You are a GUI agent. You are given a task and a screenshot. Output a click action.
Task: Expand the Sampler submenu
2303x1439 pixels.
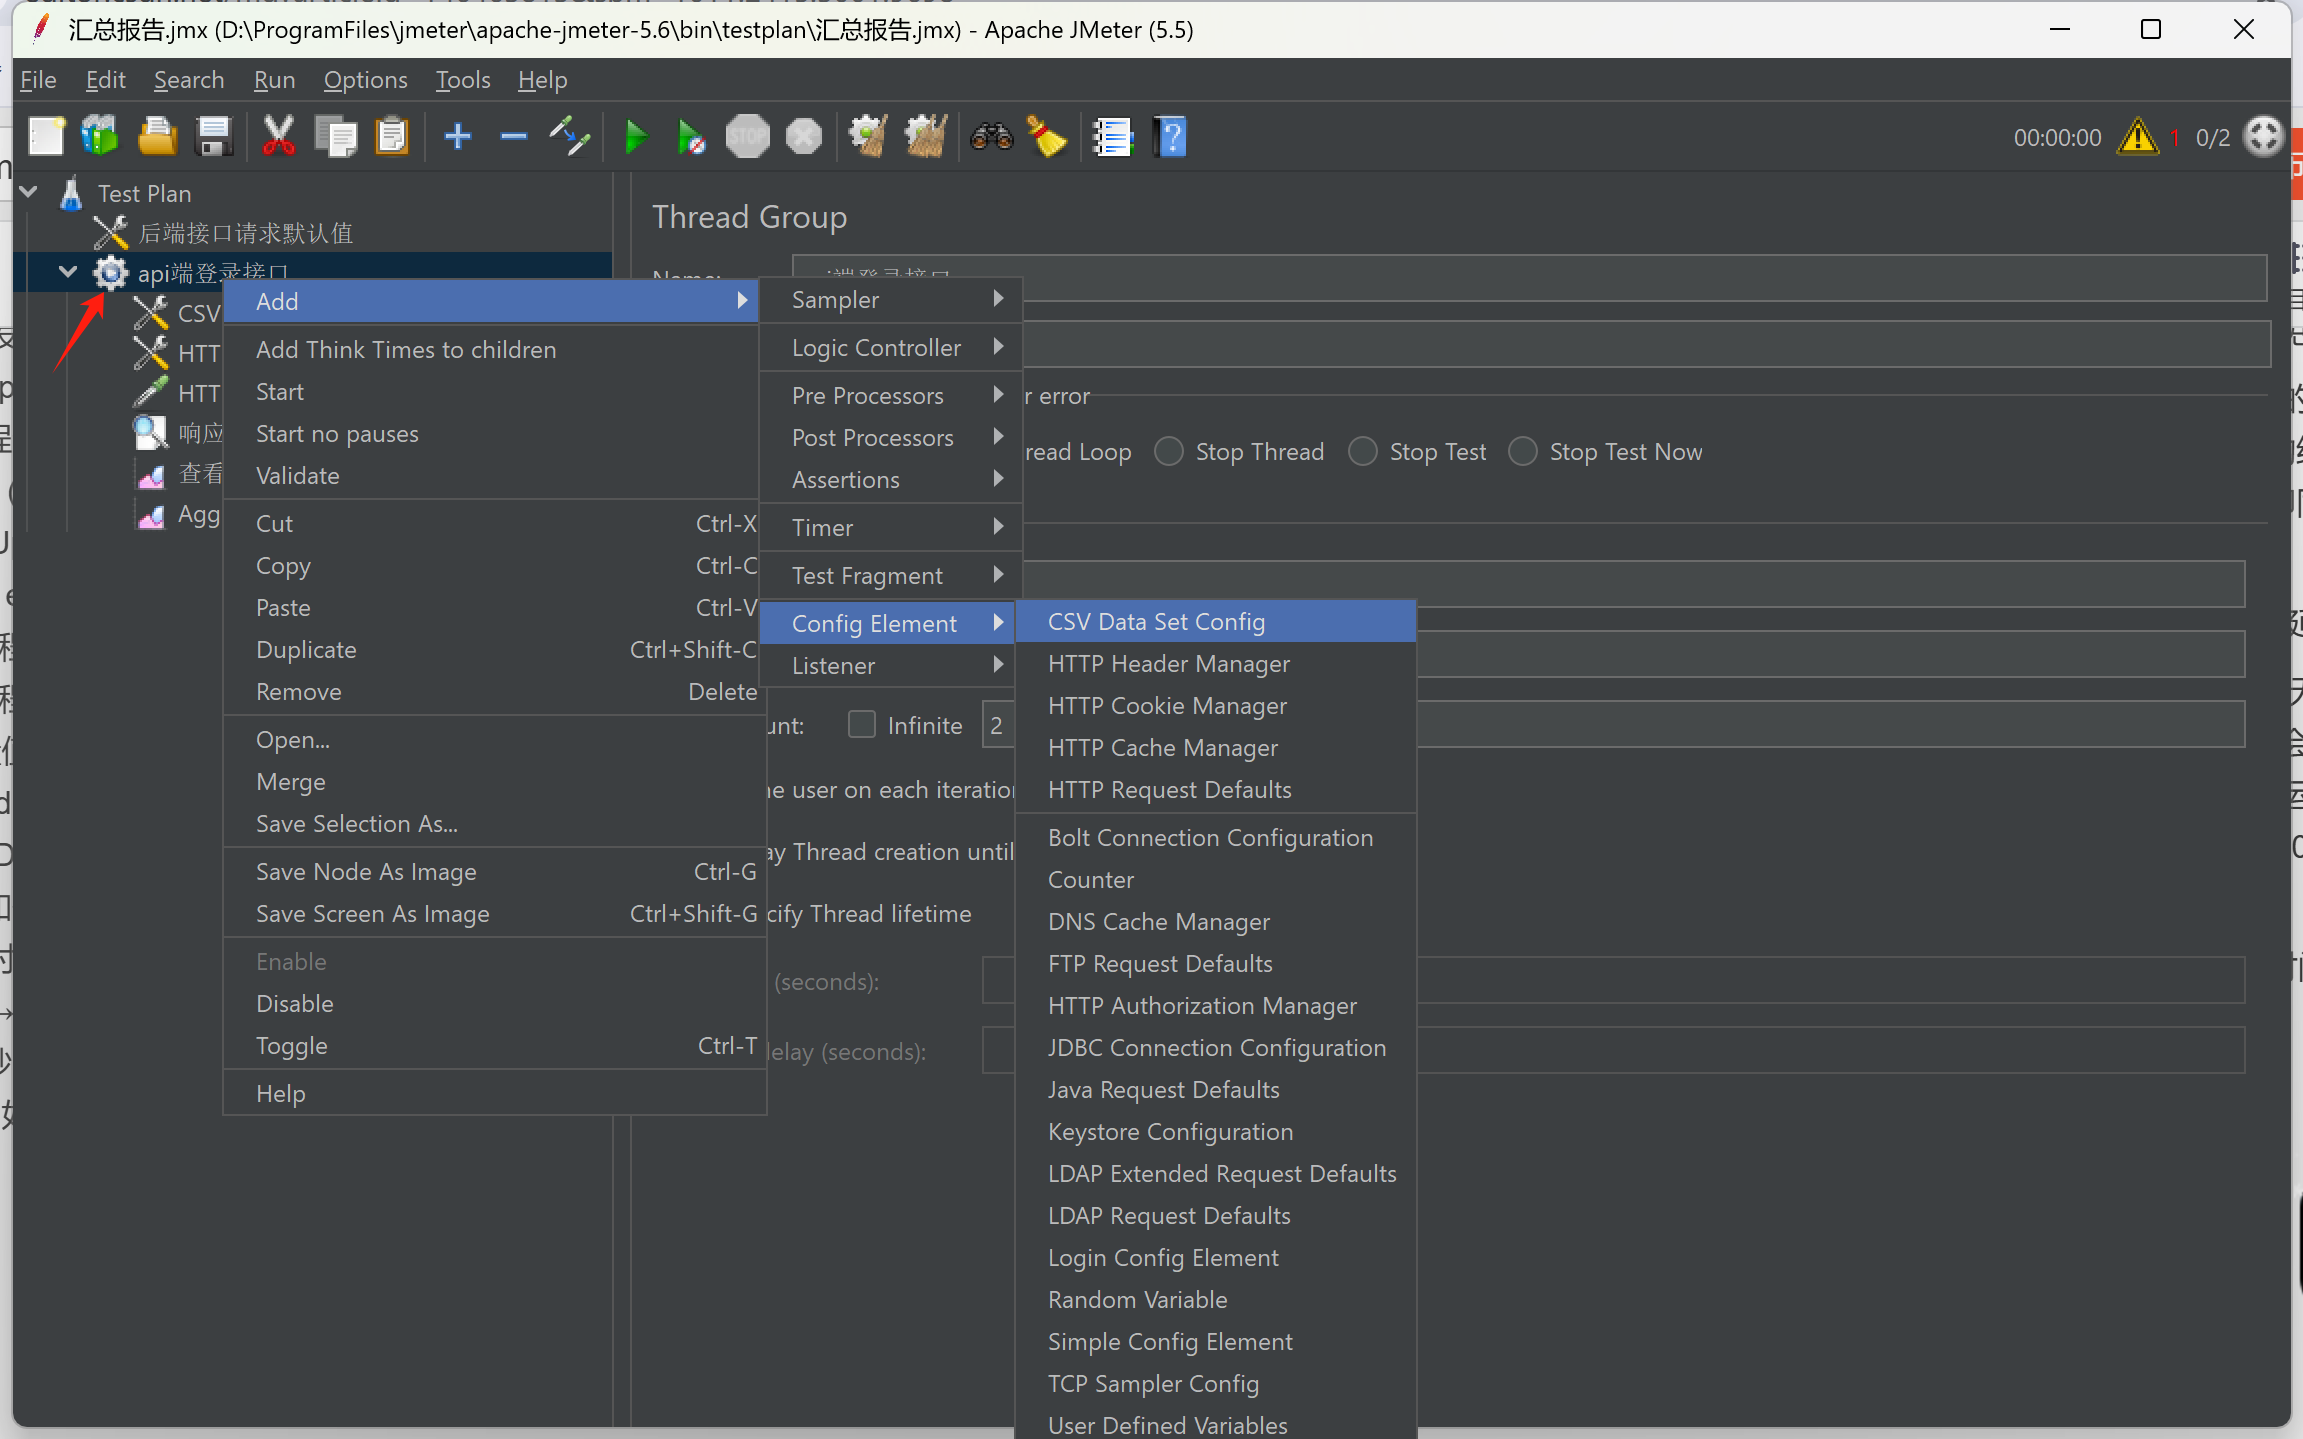point(890,300)
